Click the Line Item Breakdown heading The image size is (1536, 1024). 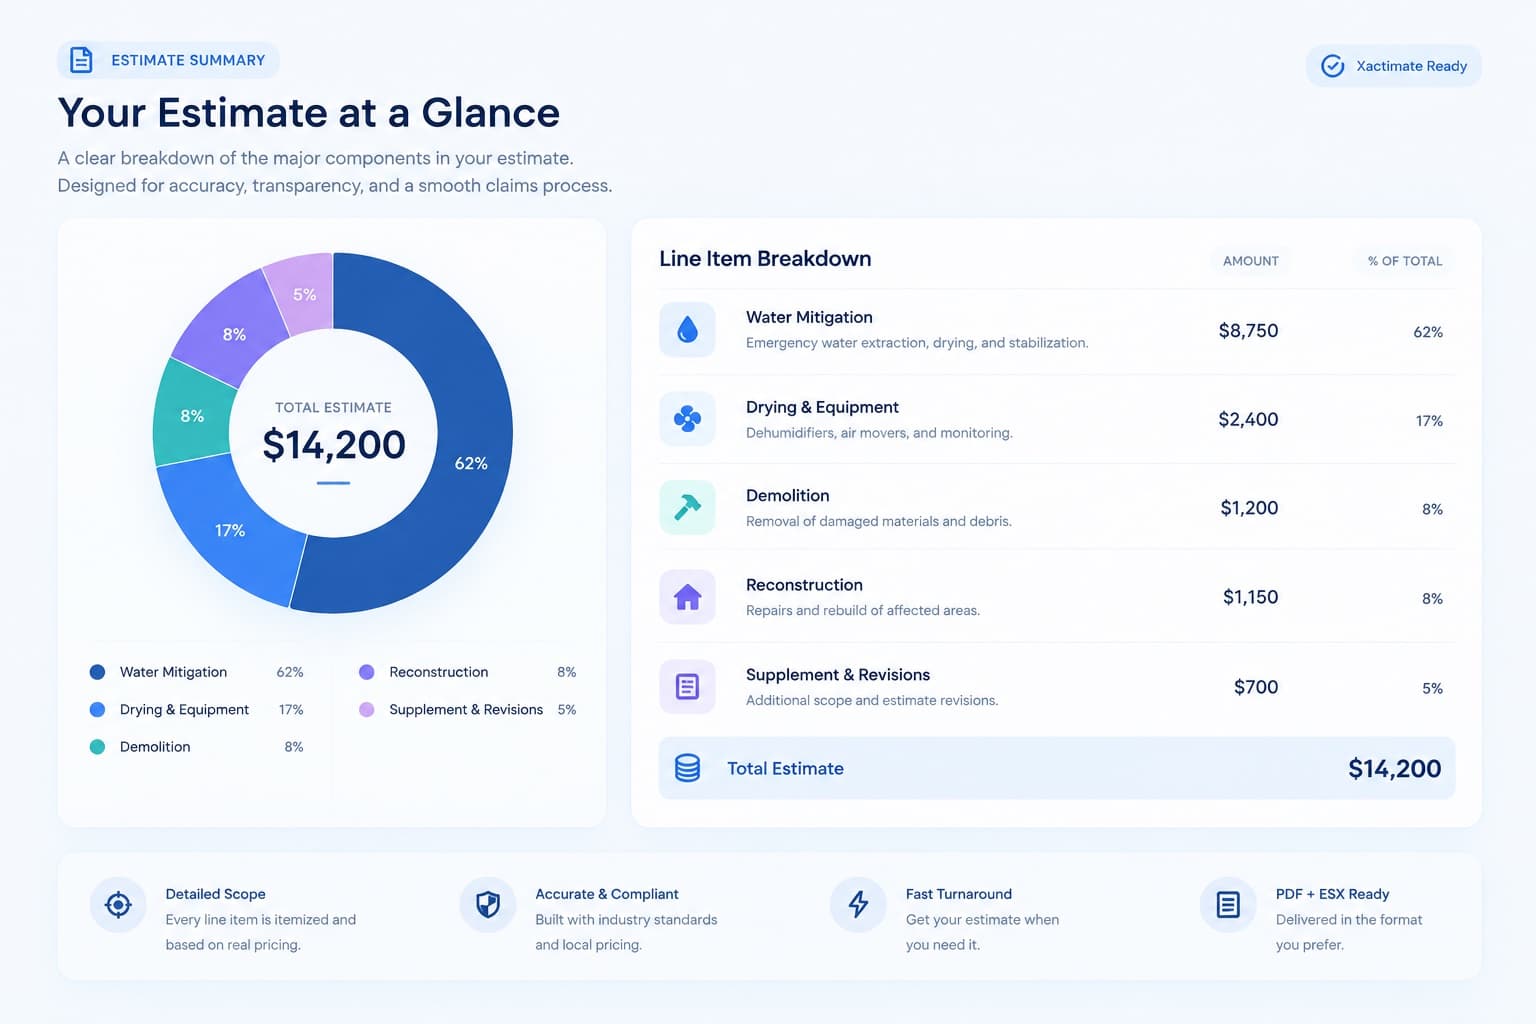coord(765,258)
